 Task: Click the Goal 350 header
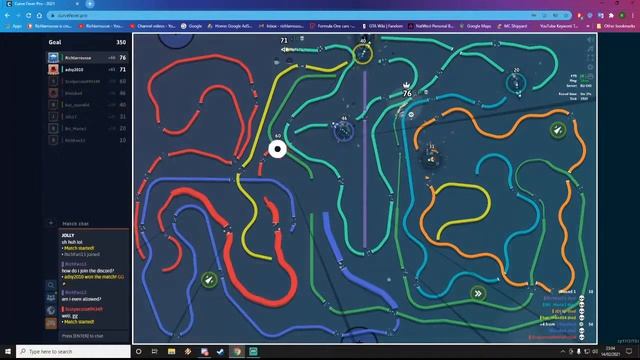click(87, 42)
